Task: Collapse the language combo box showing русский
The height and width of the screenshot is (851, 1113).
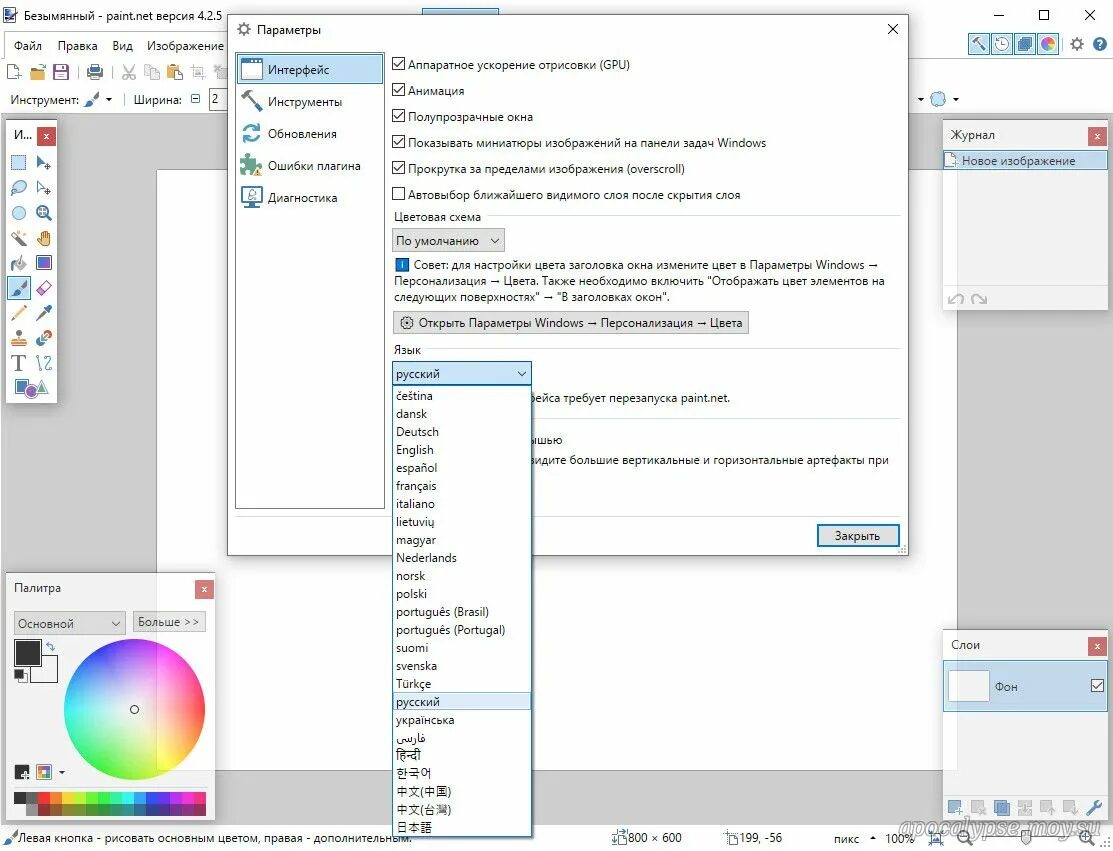Action: tap(461, 373)
